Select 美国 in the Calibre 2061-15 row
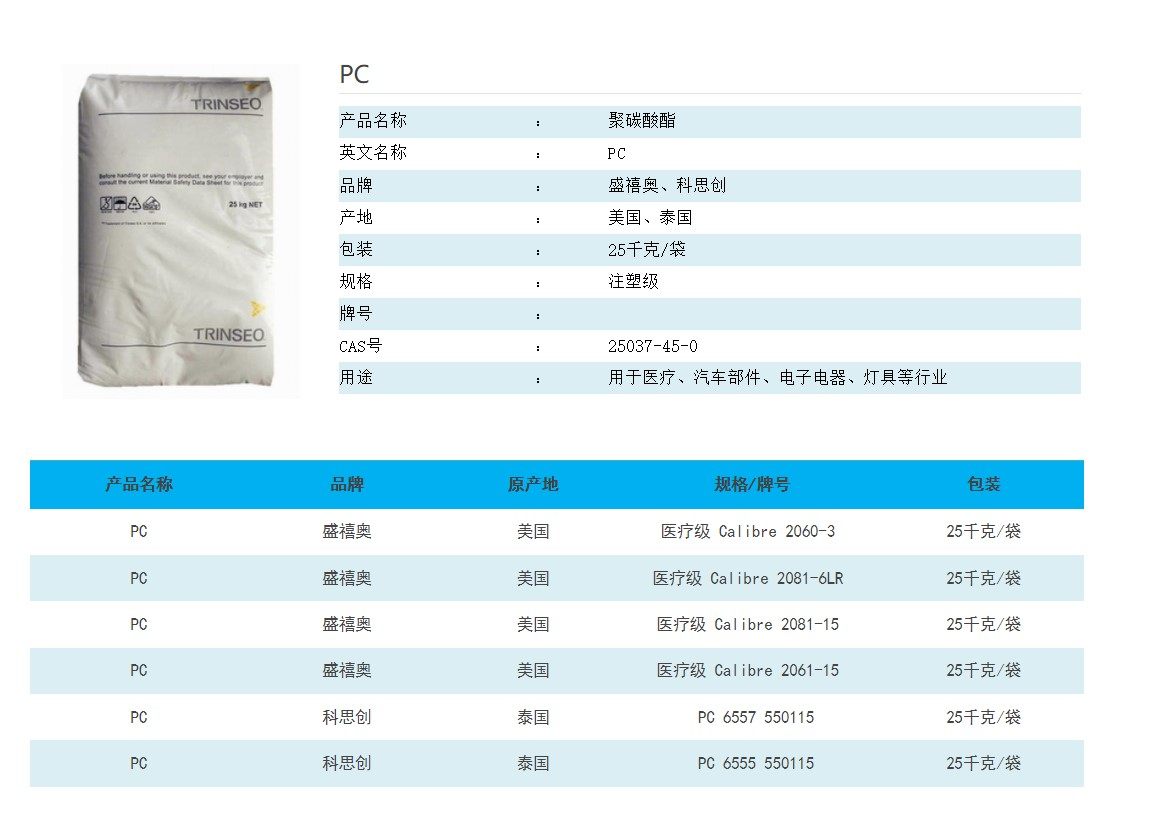Screen dimensions: 1156x832 tap(533, 671)
